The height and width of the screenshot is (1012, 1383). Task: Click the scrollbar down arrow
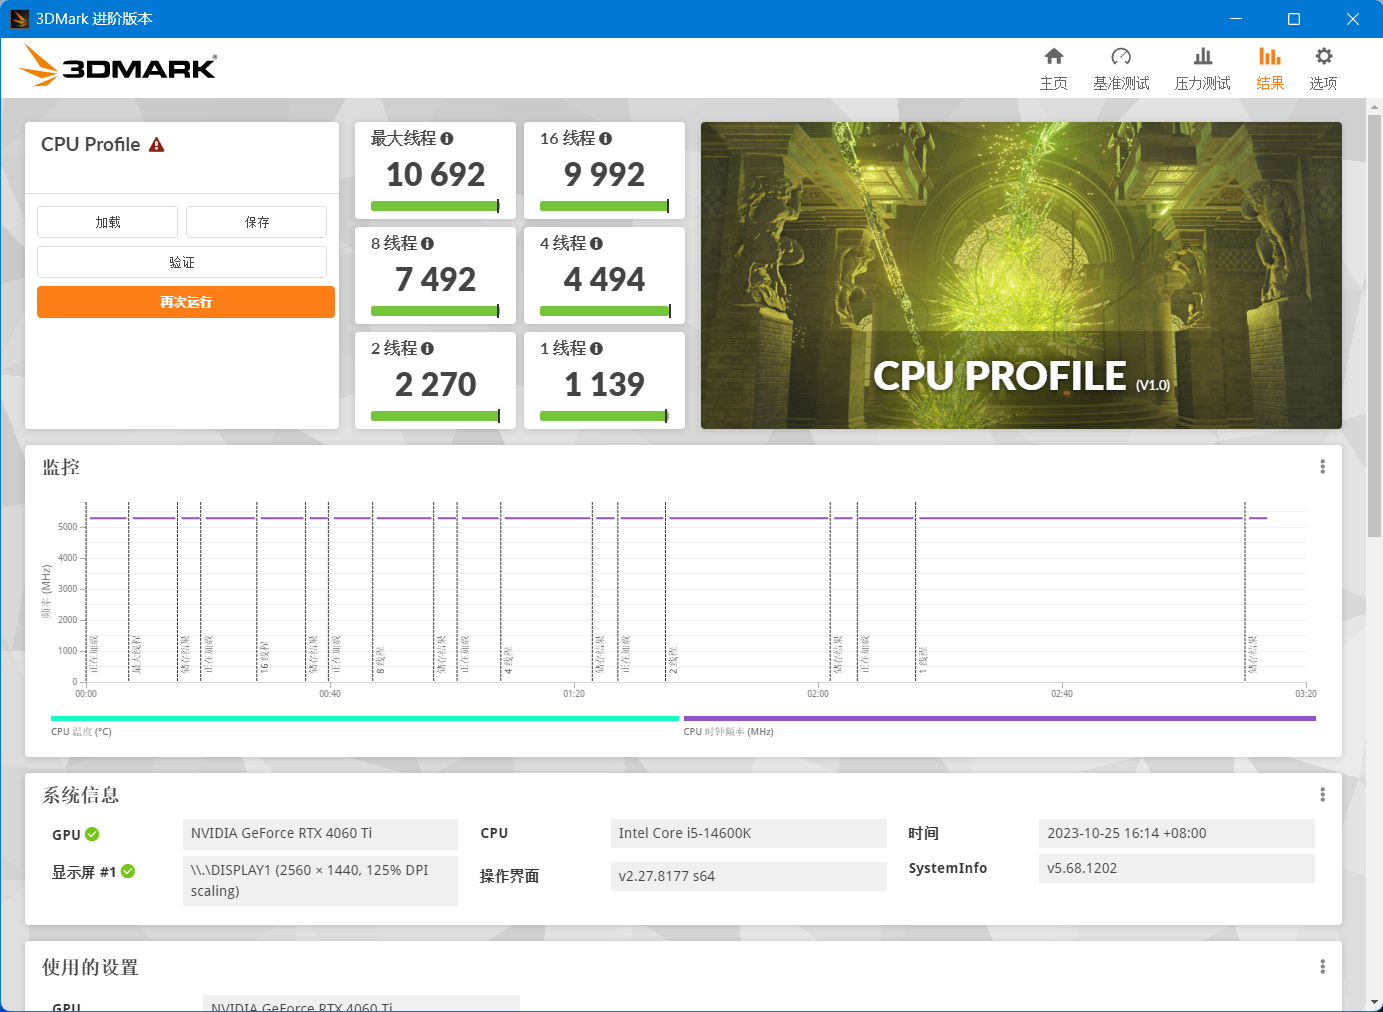[1375, 1002]
